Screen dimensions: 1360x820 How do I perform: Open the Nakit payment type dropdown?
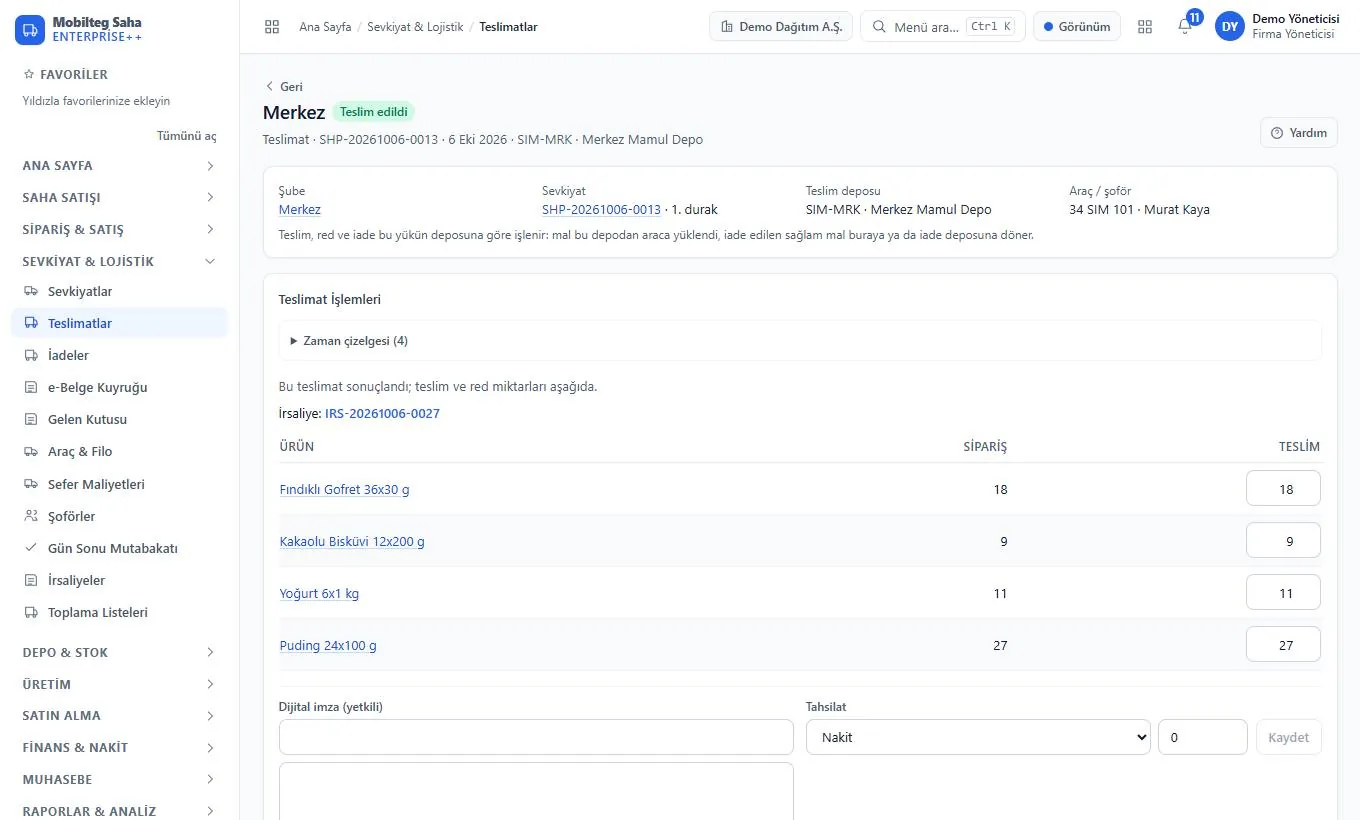click(978, 737)
